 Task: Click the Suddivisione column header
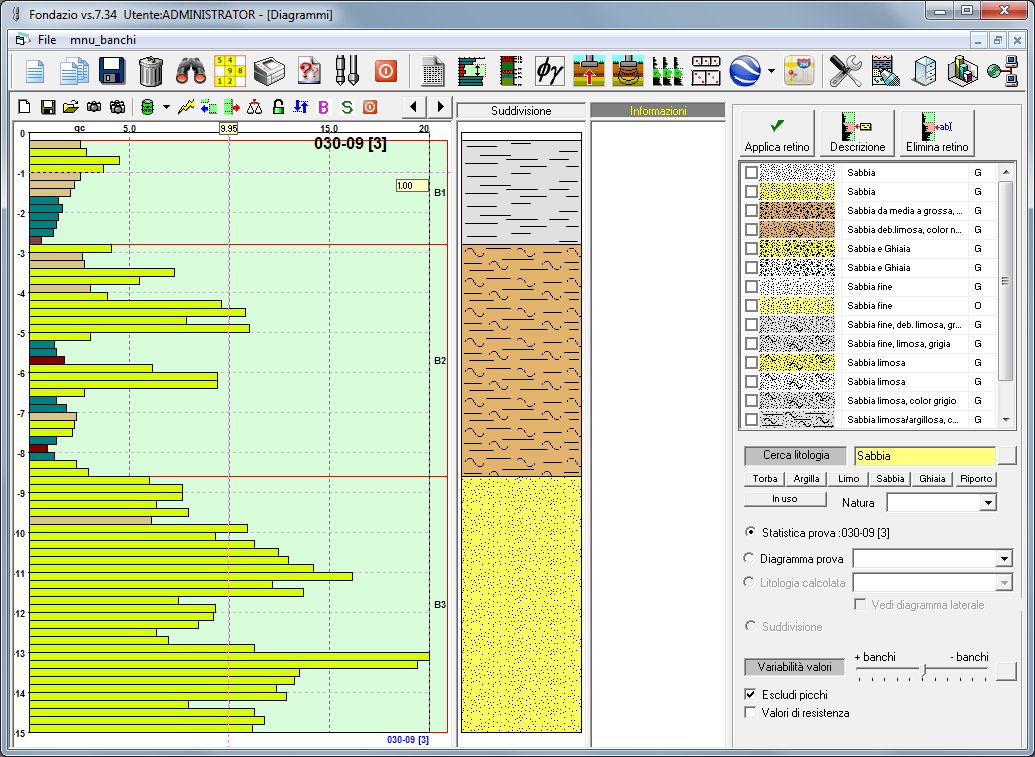(521, 111)
